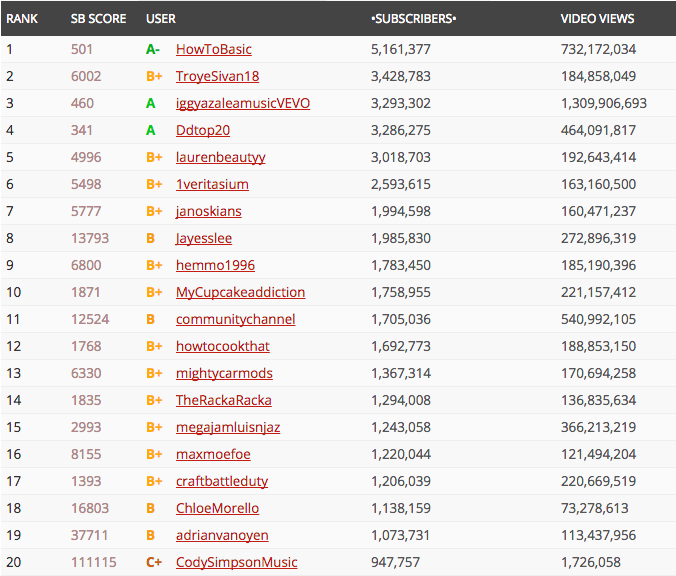Click video views 464,091,817
This screenshot has height=576, width=676.
click(x=598, y=130)
